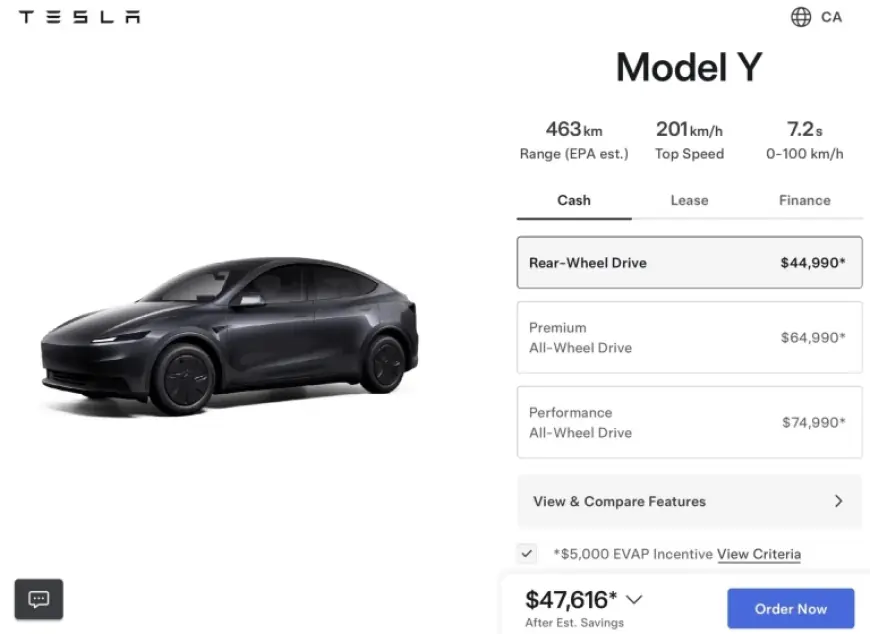Image resolution: width=870 pixels, height=634 pixels.
Task: Switch to the Lease tab
Action: click(688, 200)
